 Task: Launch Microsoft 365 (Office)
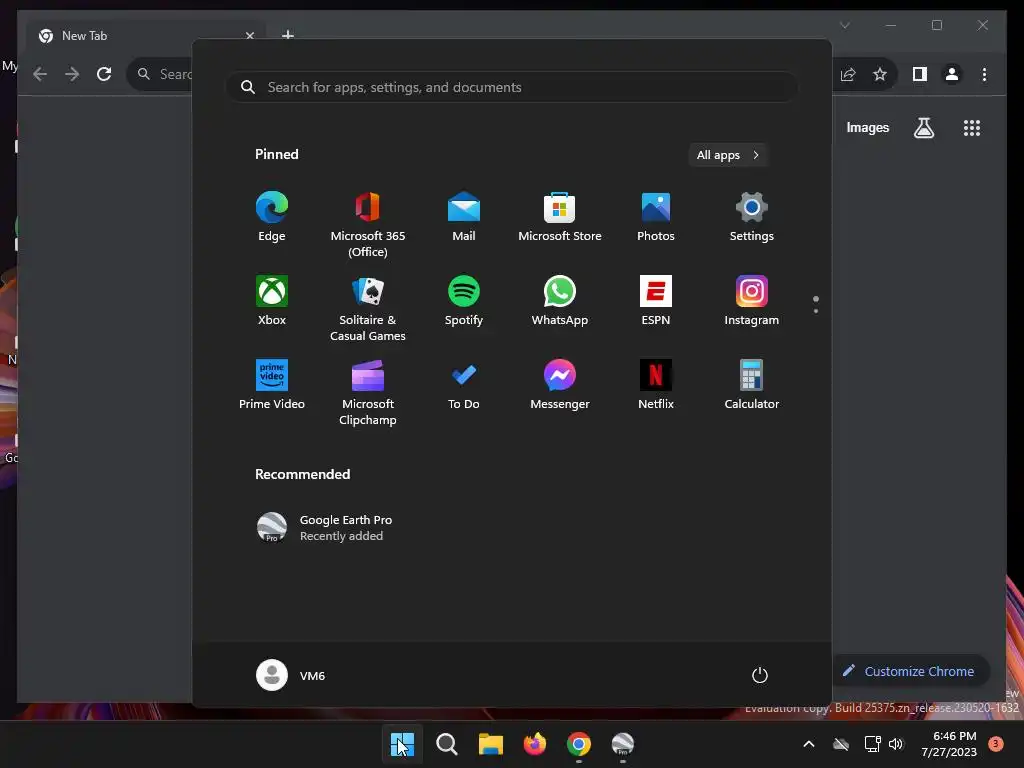368,225
